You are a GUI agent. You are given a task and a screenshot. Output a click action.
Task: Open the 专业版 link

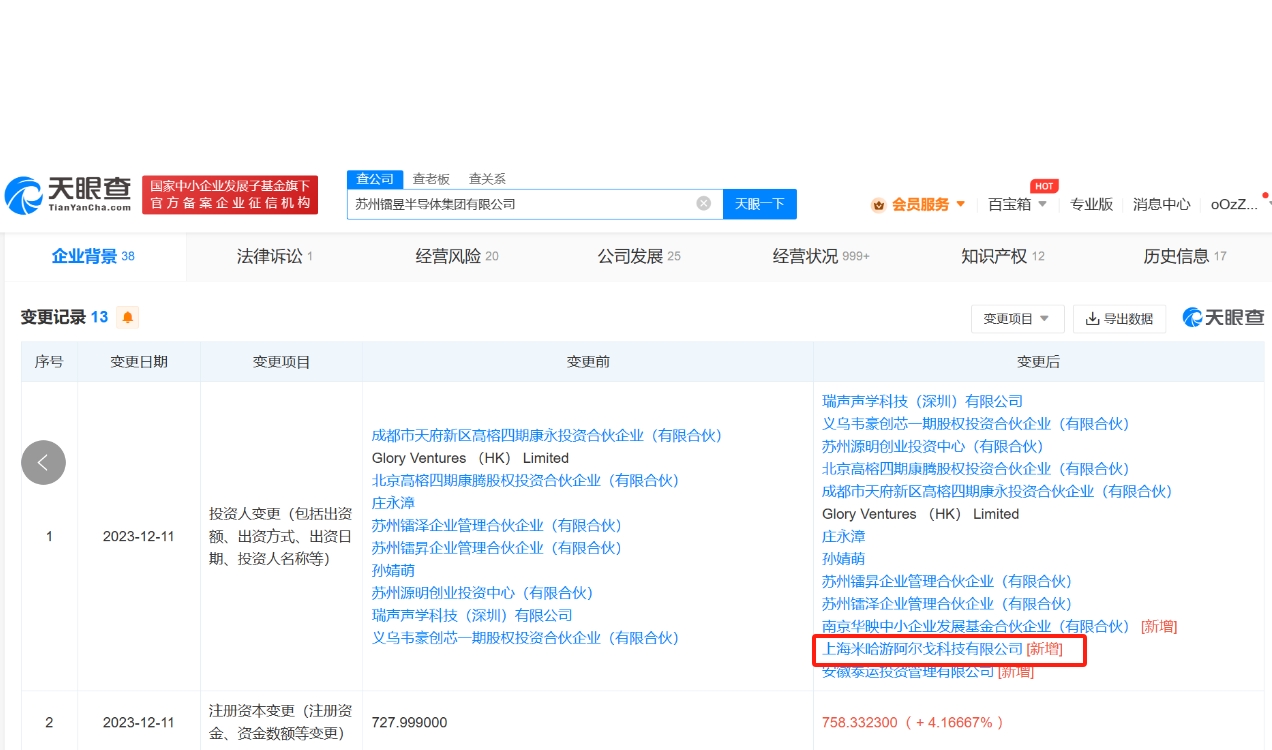(x=1091, y=204)
